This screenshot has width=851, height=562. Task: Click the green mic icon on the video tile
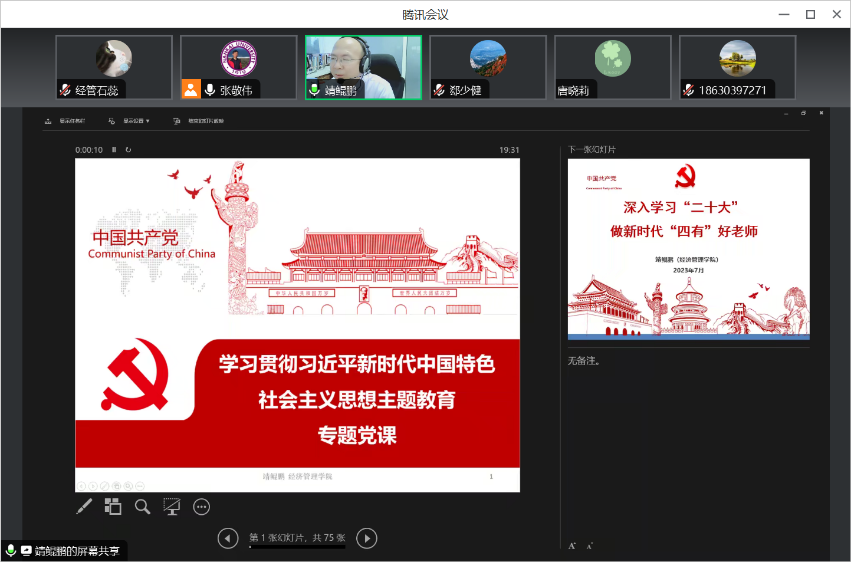314,90
